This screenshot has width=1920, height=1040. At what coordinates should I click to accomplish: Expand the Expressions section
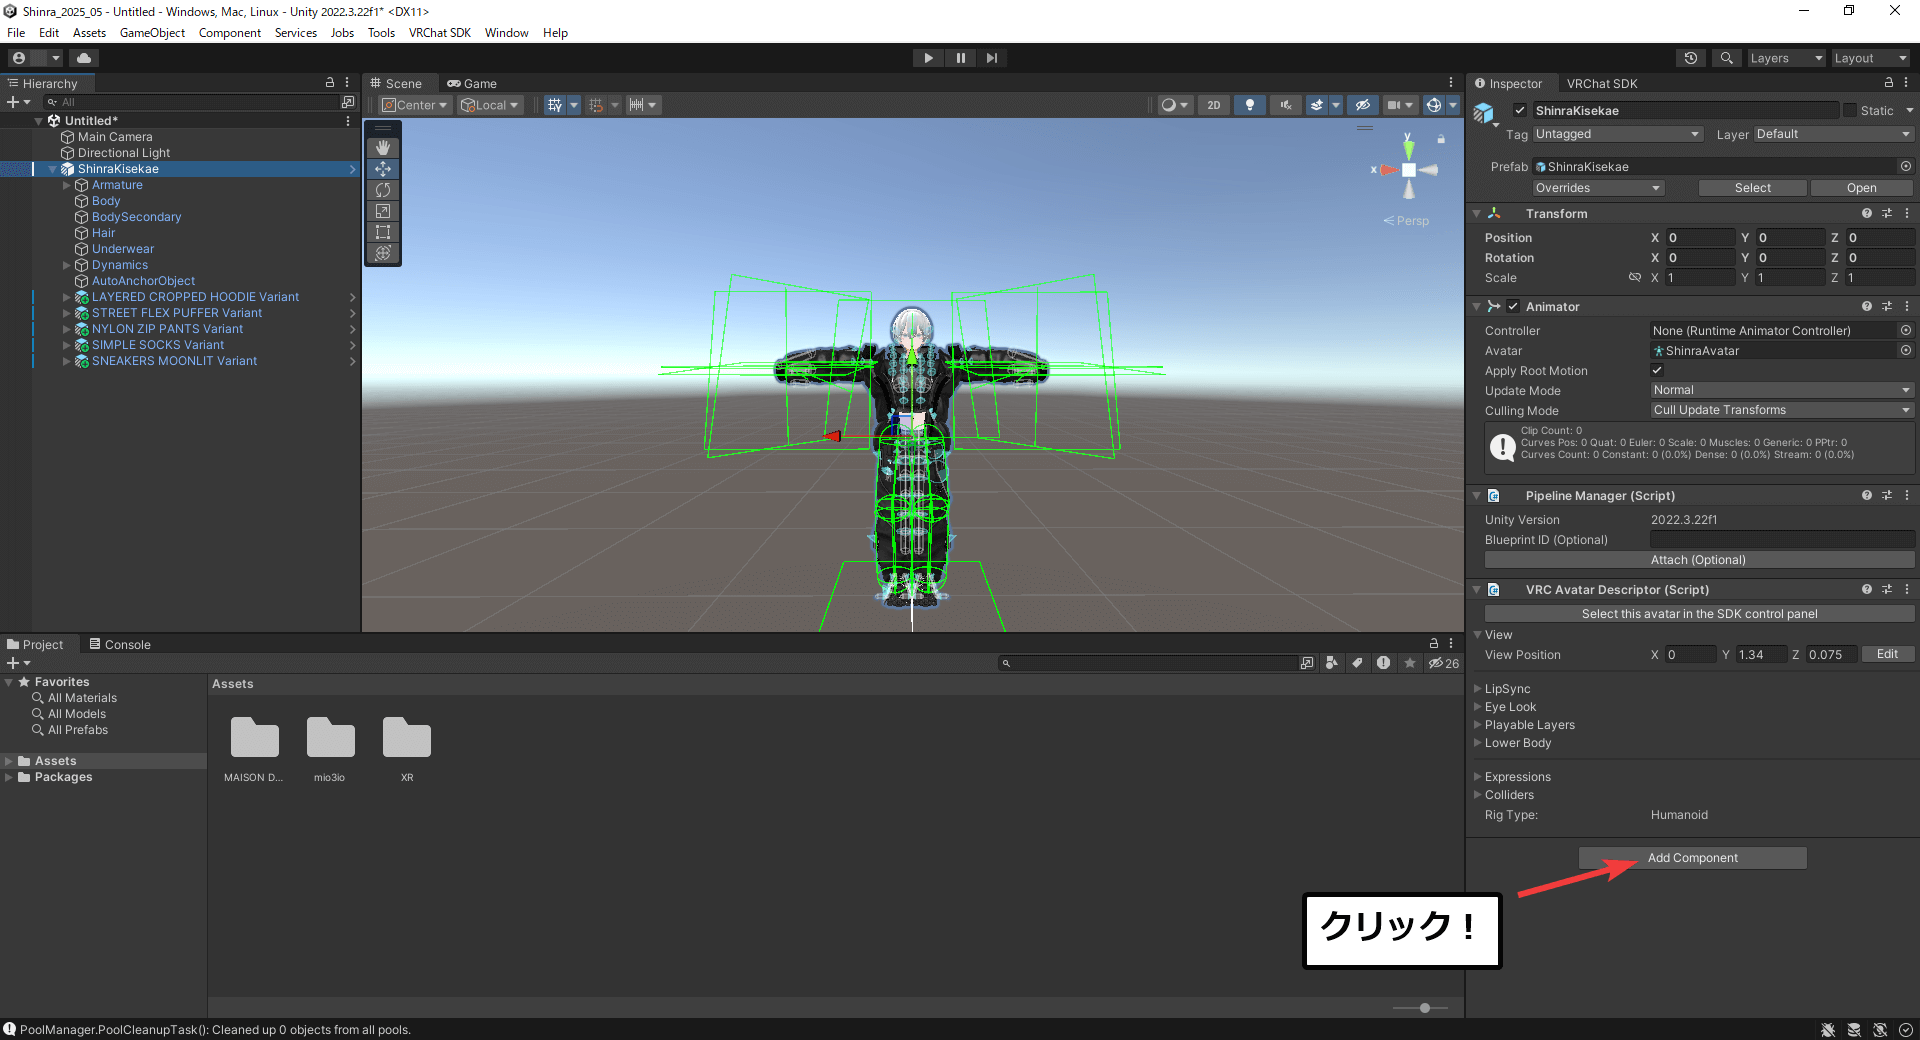[1478, 776]
